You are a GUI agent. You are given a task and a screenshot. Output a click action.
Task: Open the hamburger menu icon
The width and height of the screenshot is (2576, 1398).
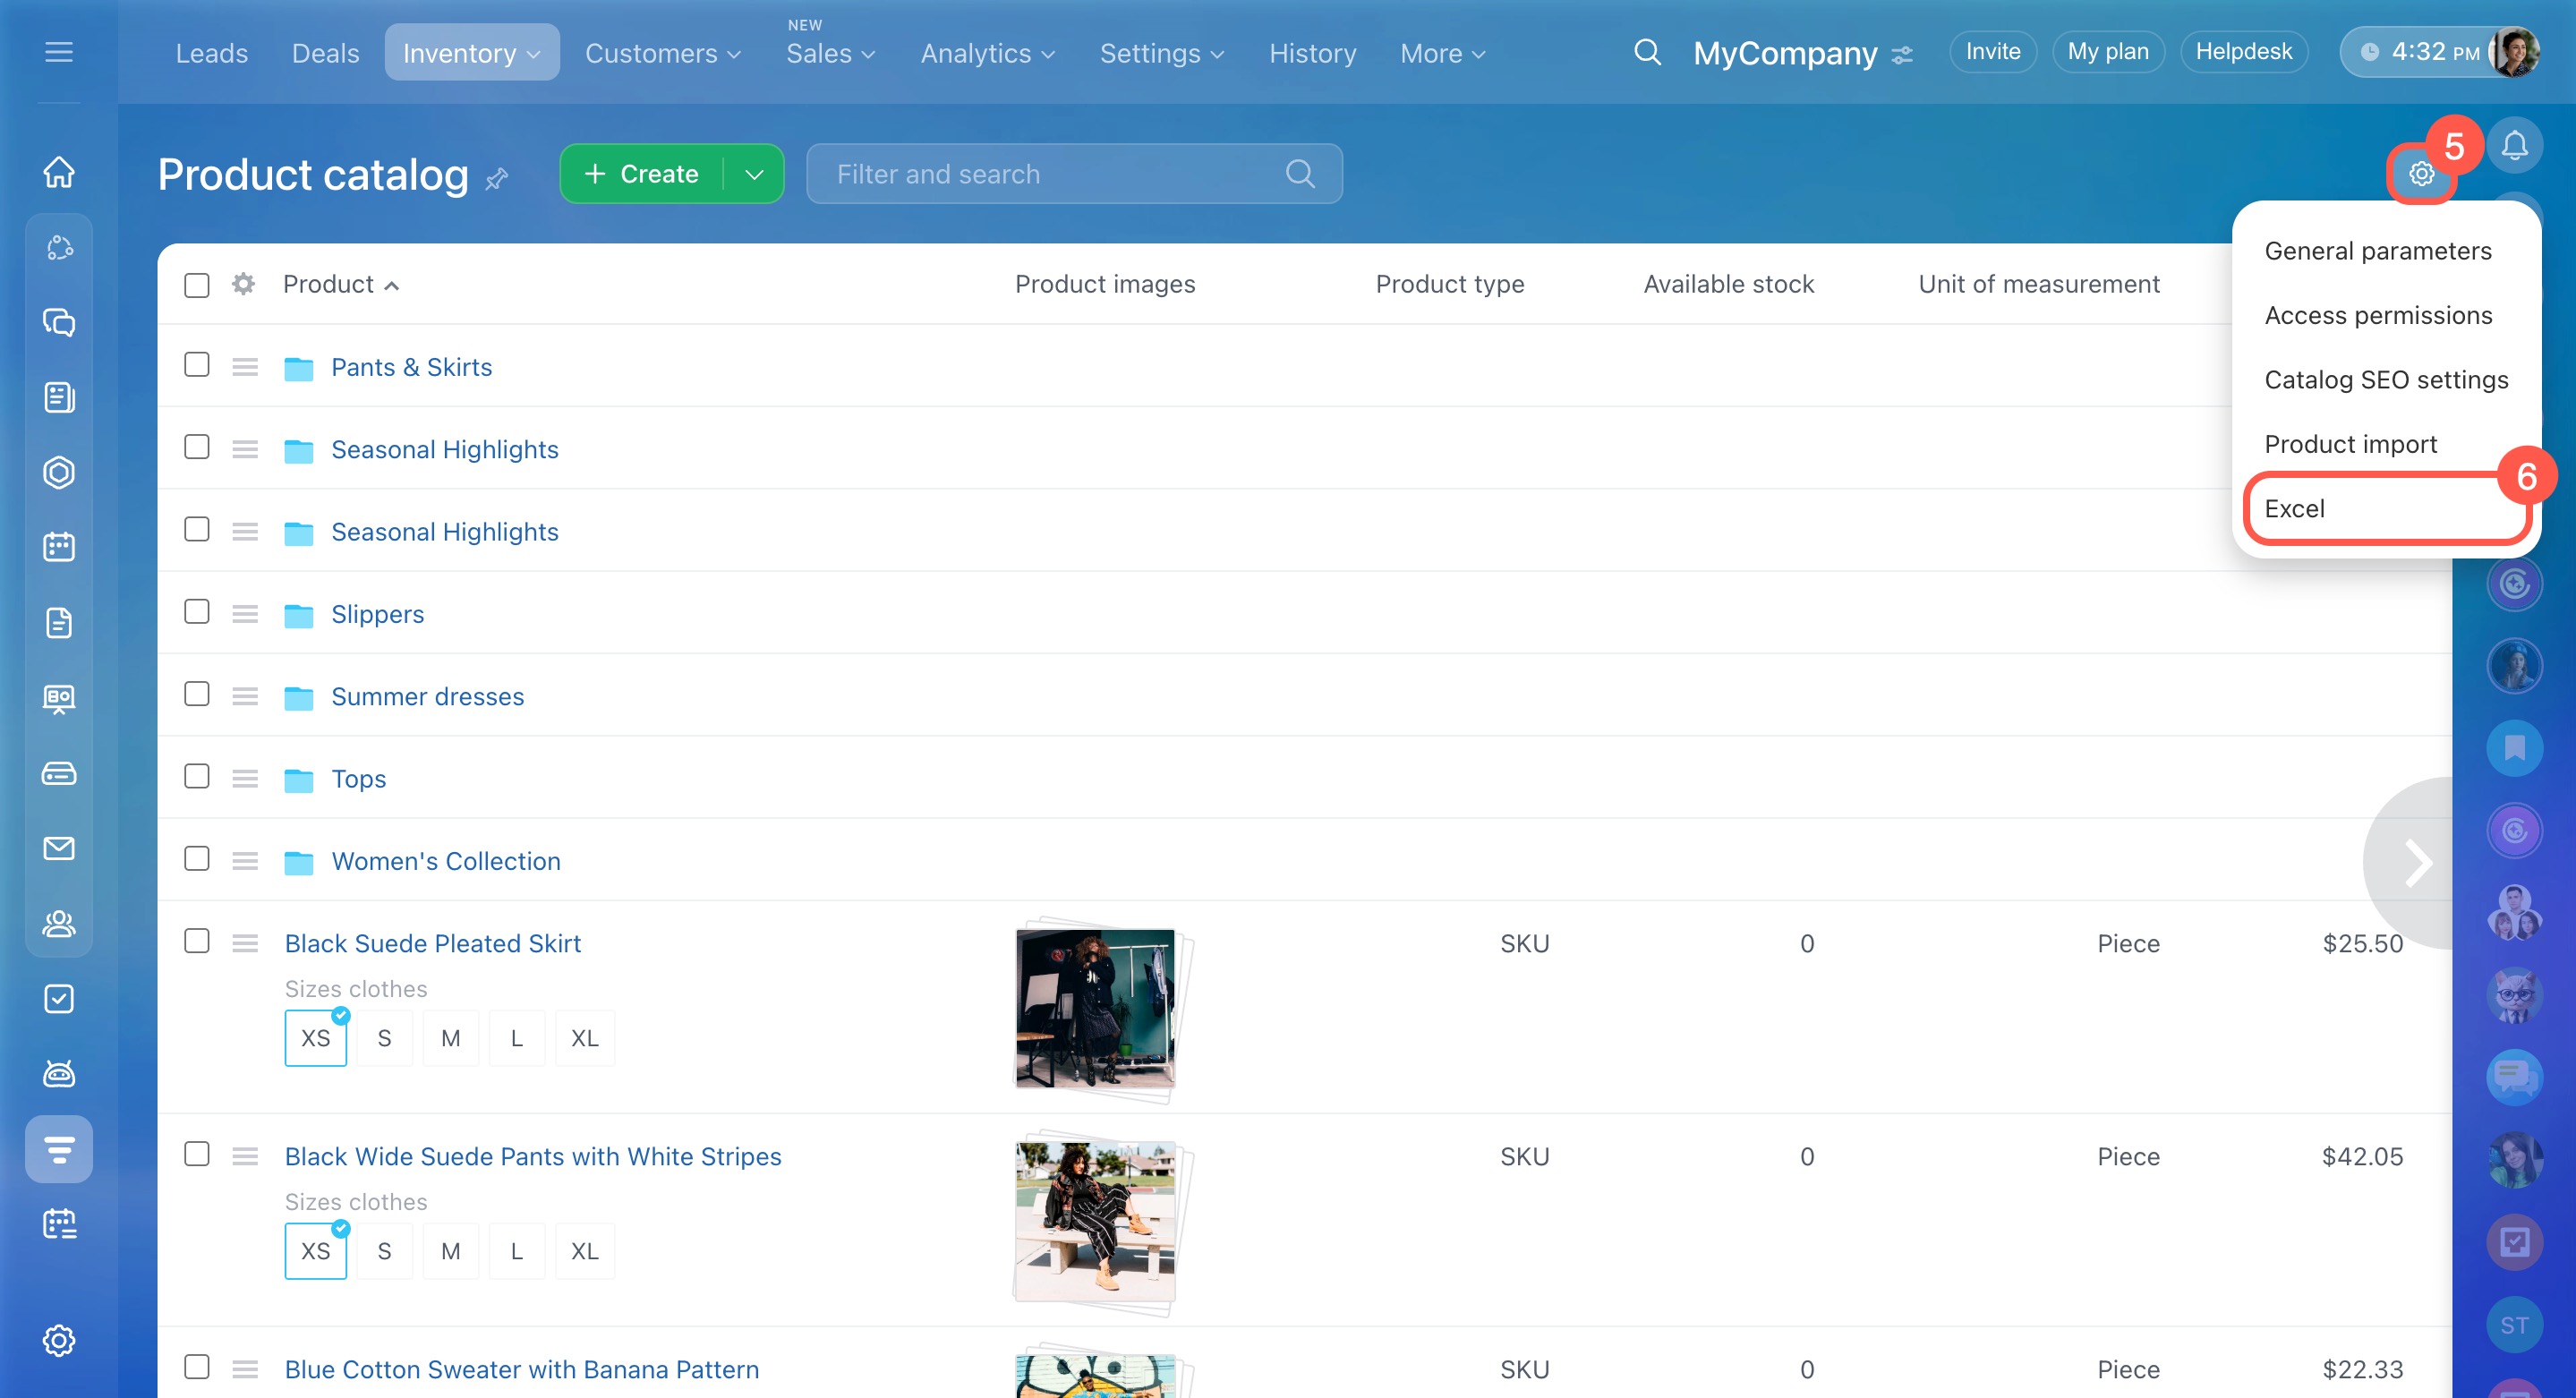click(x=59, y=52)
